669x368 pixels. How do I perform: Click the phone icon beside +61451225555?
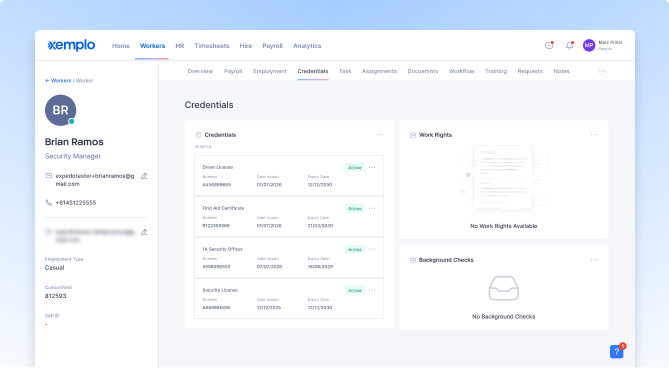49,203
